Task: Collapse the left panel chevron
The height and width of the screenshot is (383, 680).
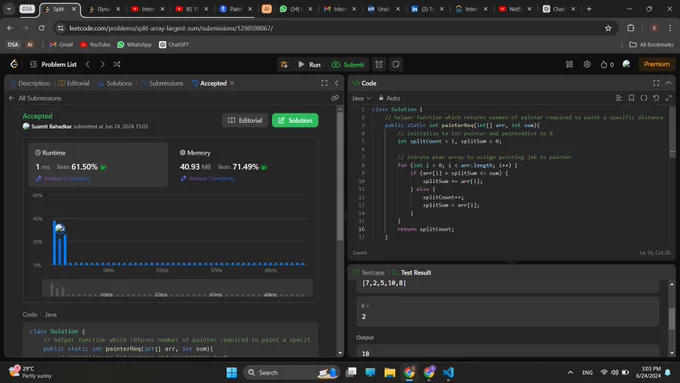Action: 337,83
